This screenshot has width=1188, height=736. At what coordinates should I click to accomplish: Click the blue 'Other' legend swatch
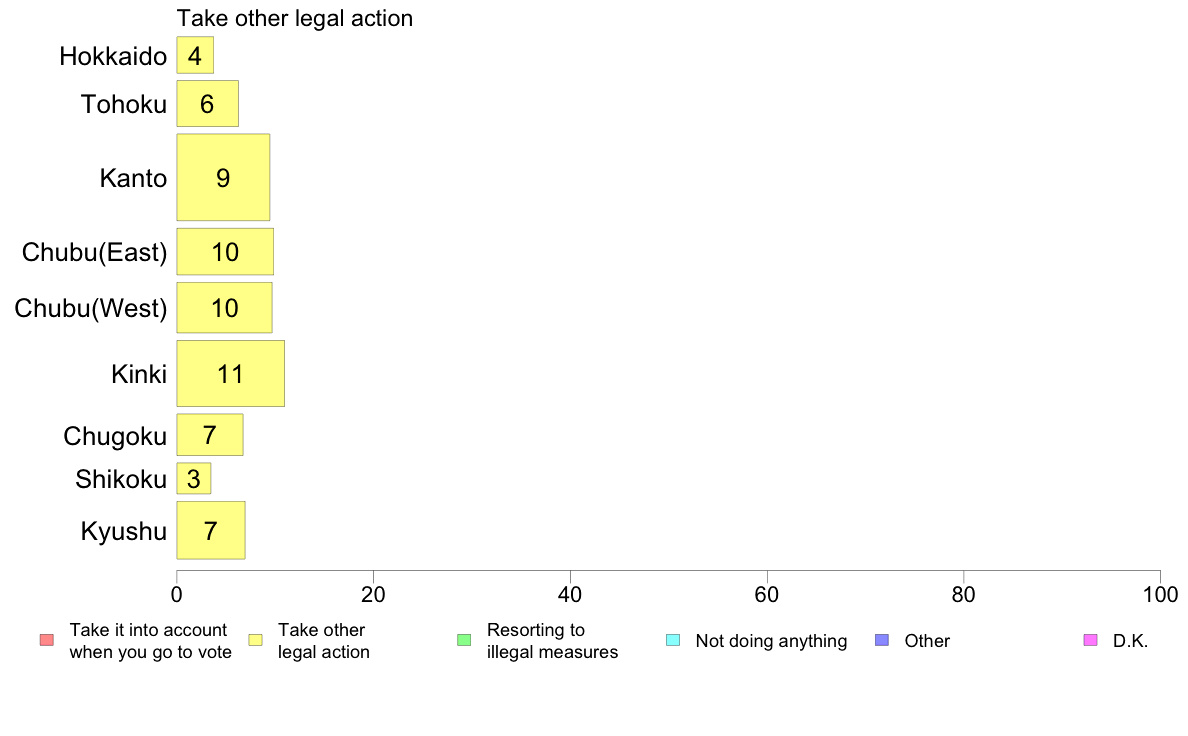pos(882,640)
